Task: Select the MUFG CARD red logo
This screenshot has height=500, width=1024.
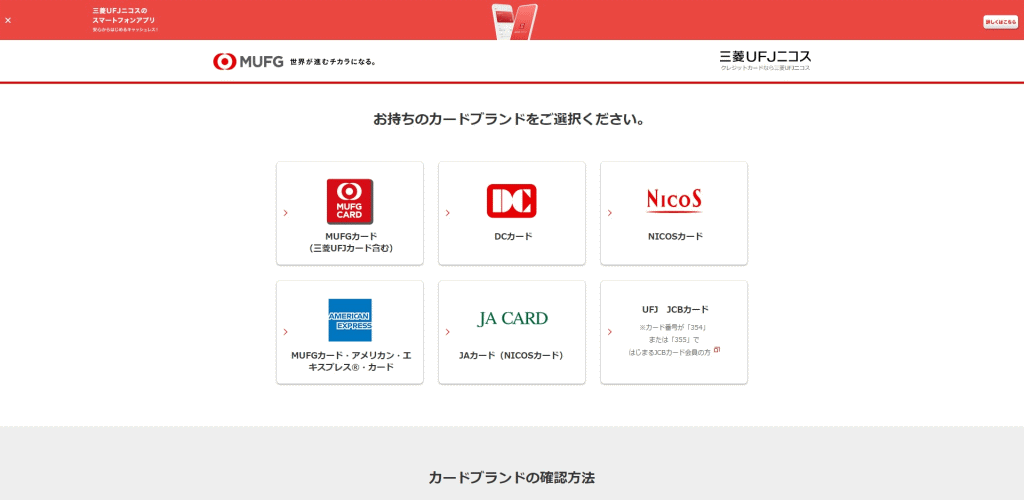Action: 350,202
